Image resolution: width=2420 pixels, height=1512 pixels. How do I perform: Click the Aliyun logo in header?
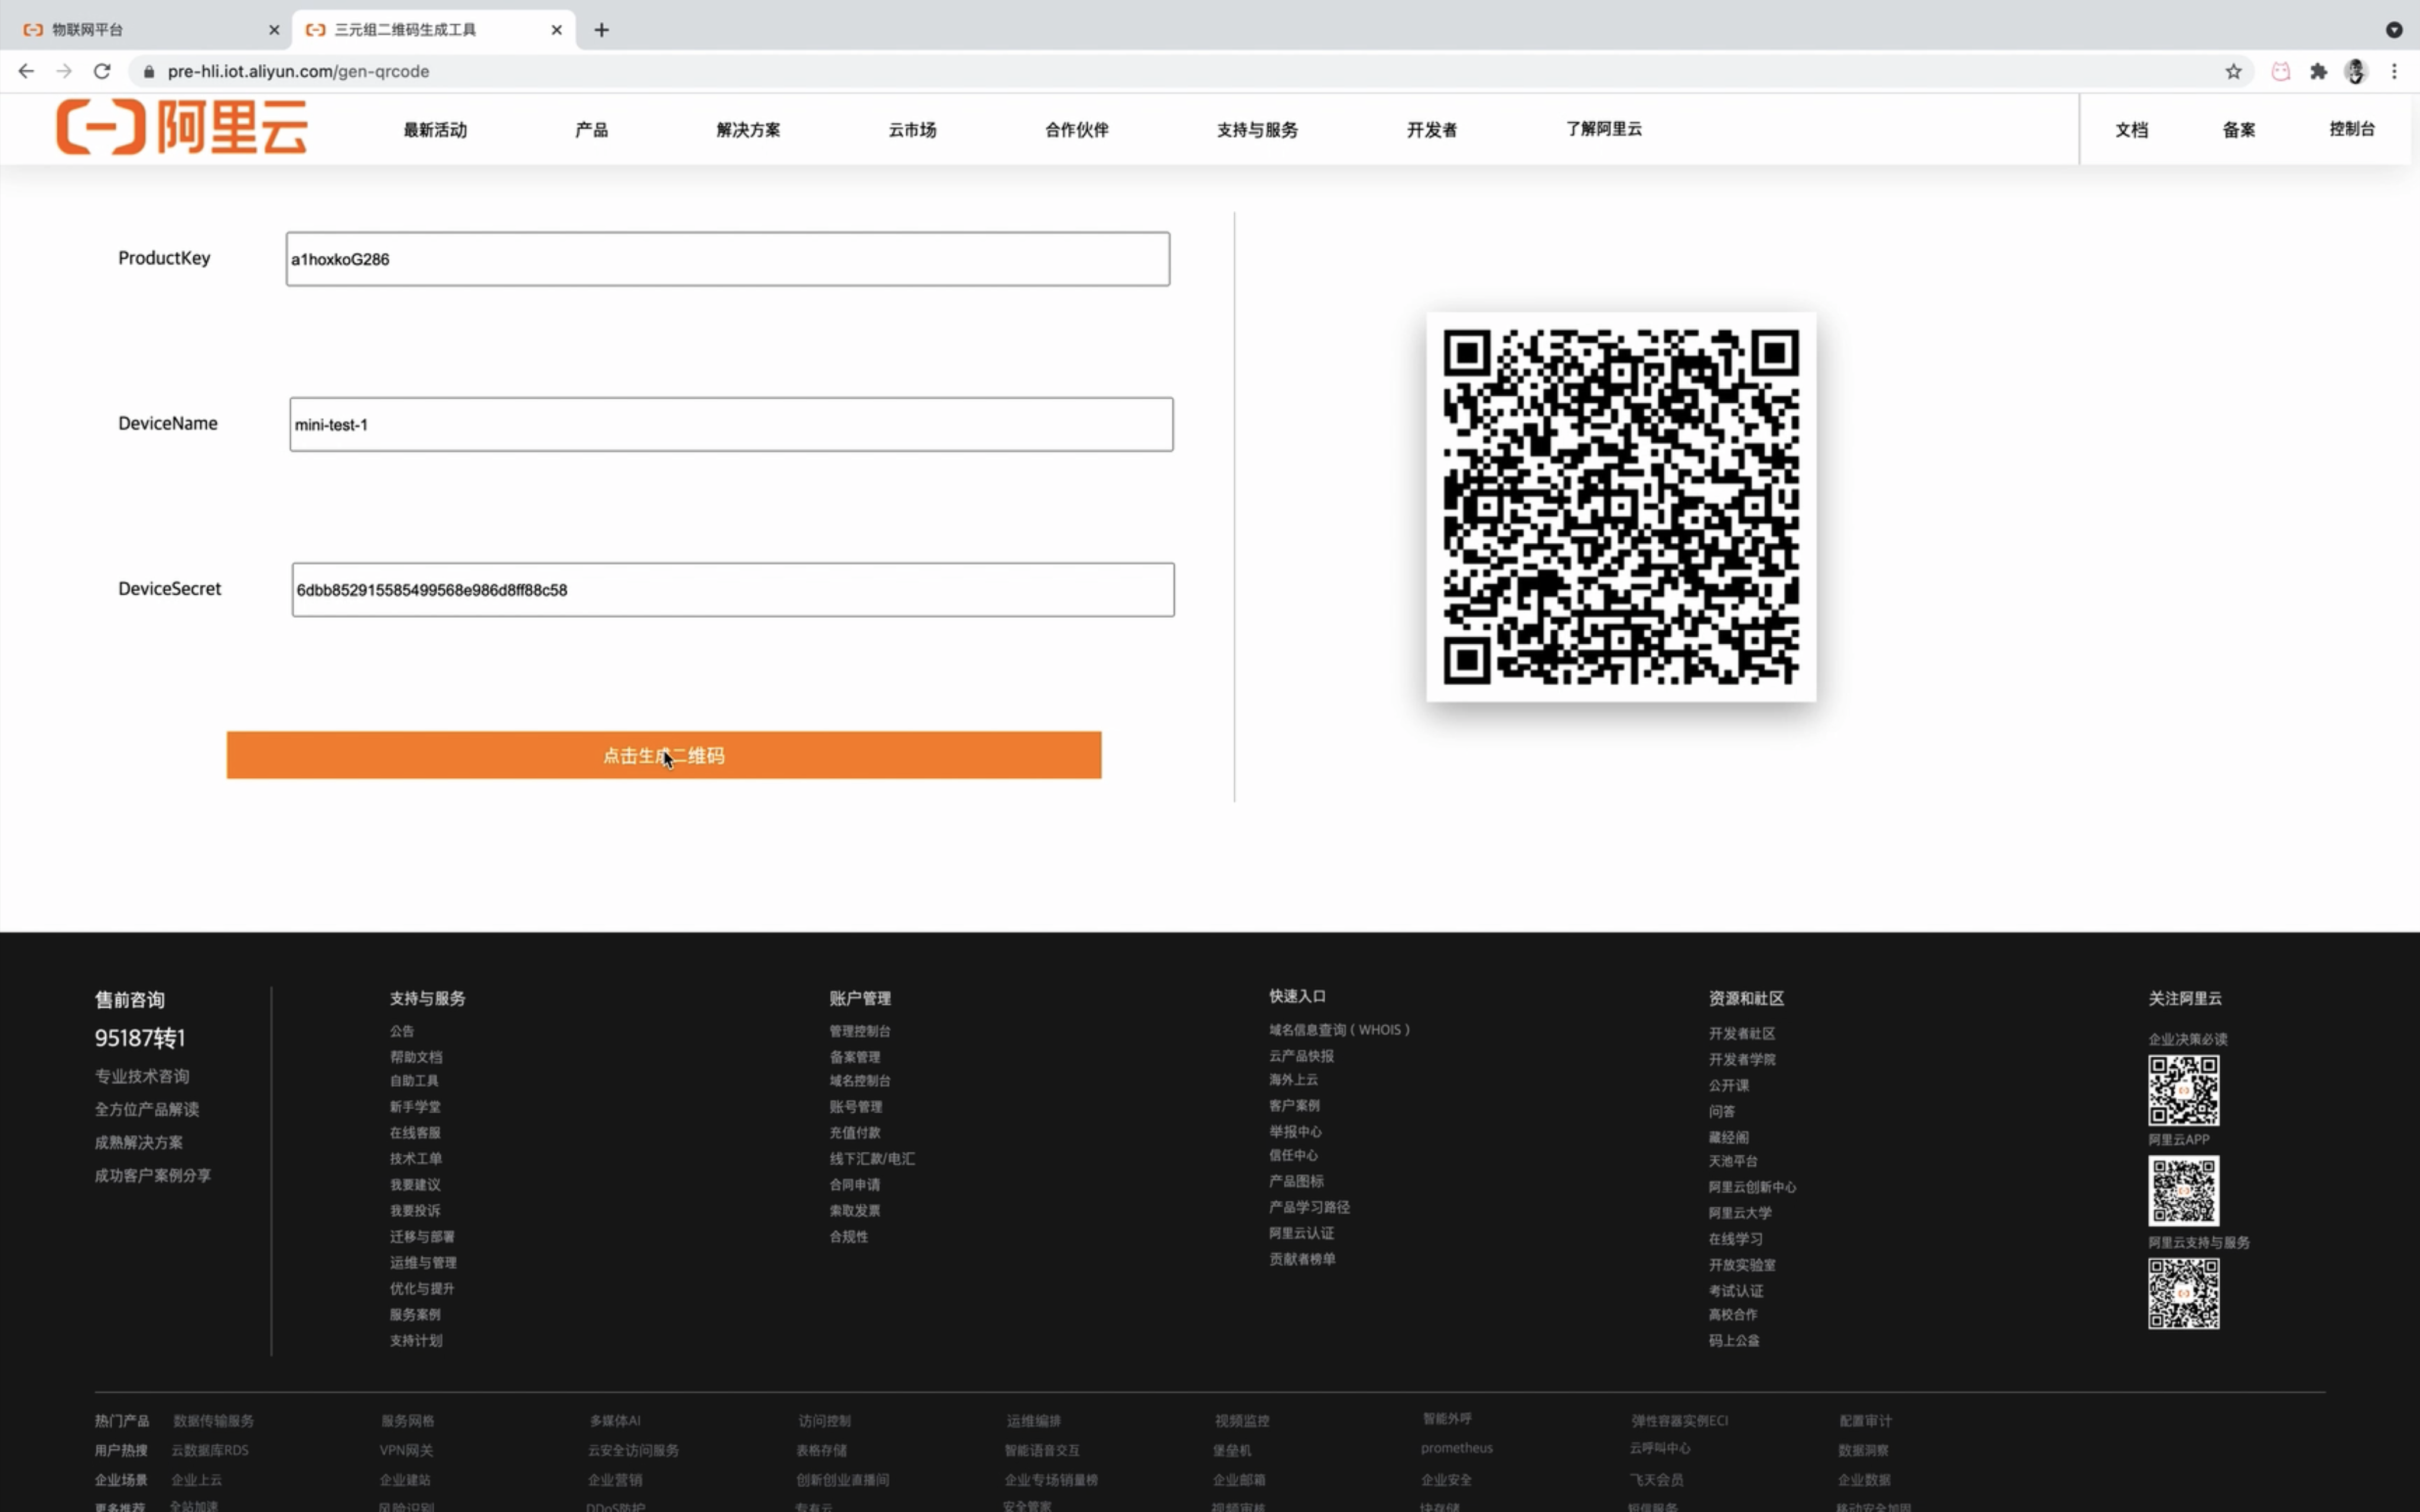coord(181,127)
